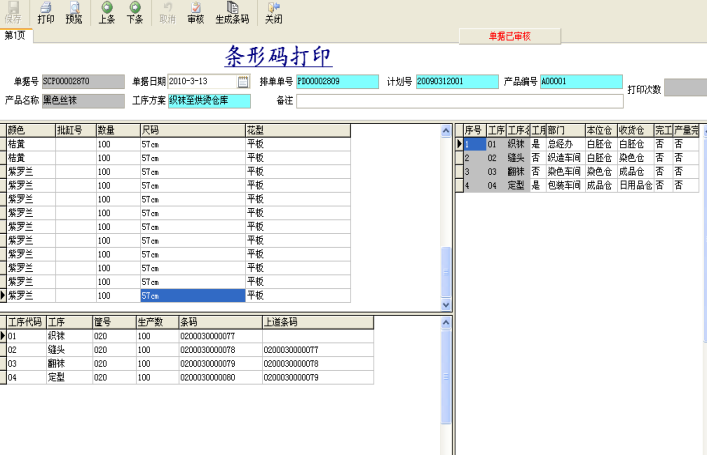Viewport: 708px width, 456px height.
Task: Open 预览 print preview from toolbar
Action: pyautogui.click(x=74, y=13)
